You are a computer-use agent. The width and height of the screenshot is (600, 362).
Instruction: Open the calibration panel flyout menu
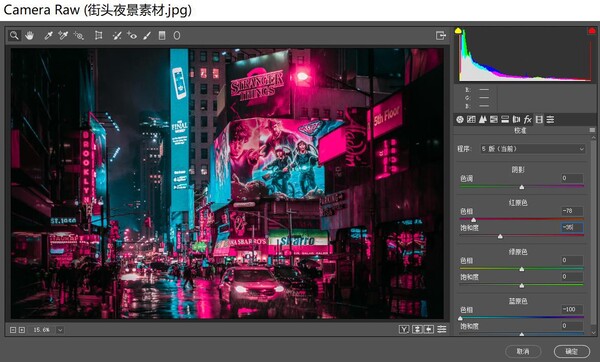[592, 130]
